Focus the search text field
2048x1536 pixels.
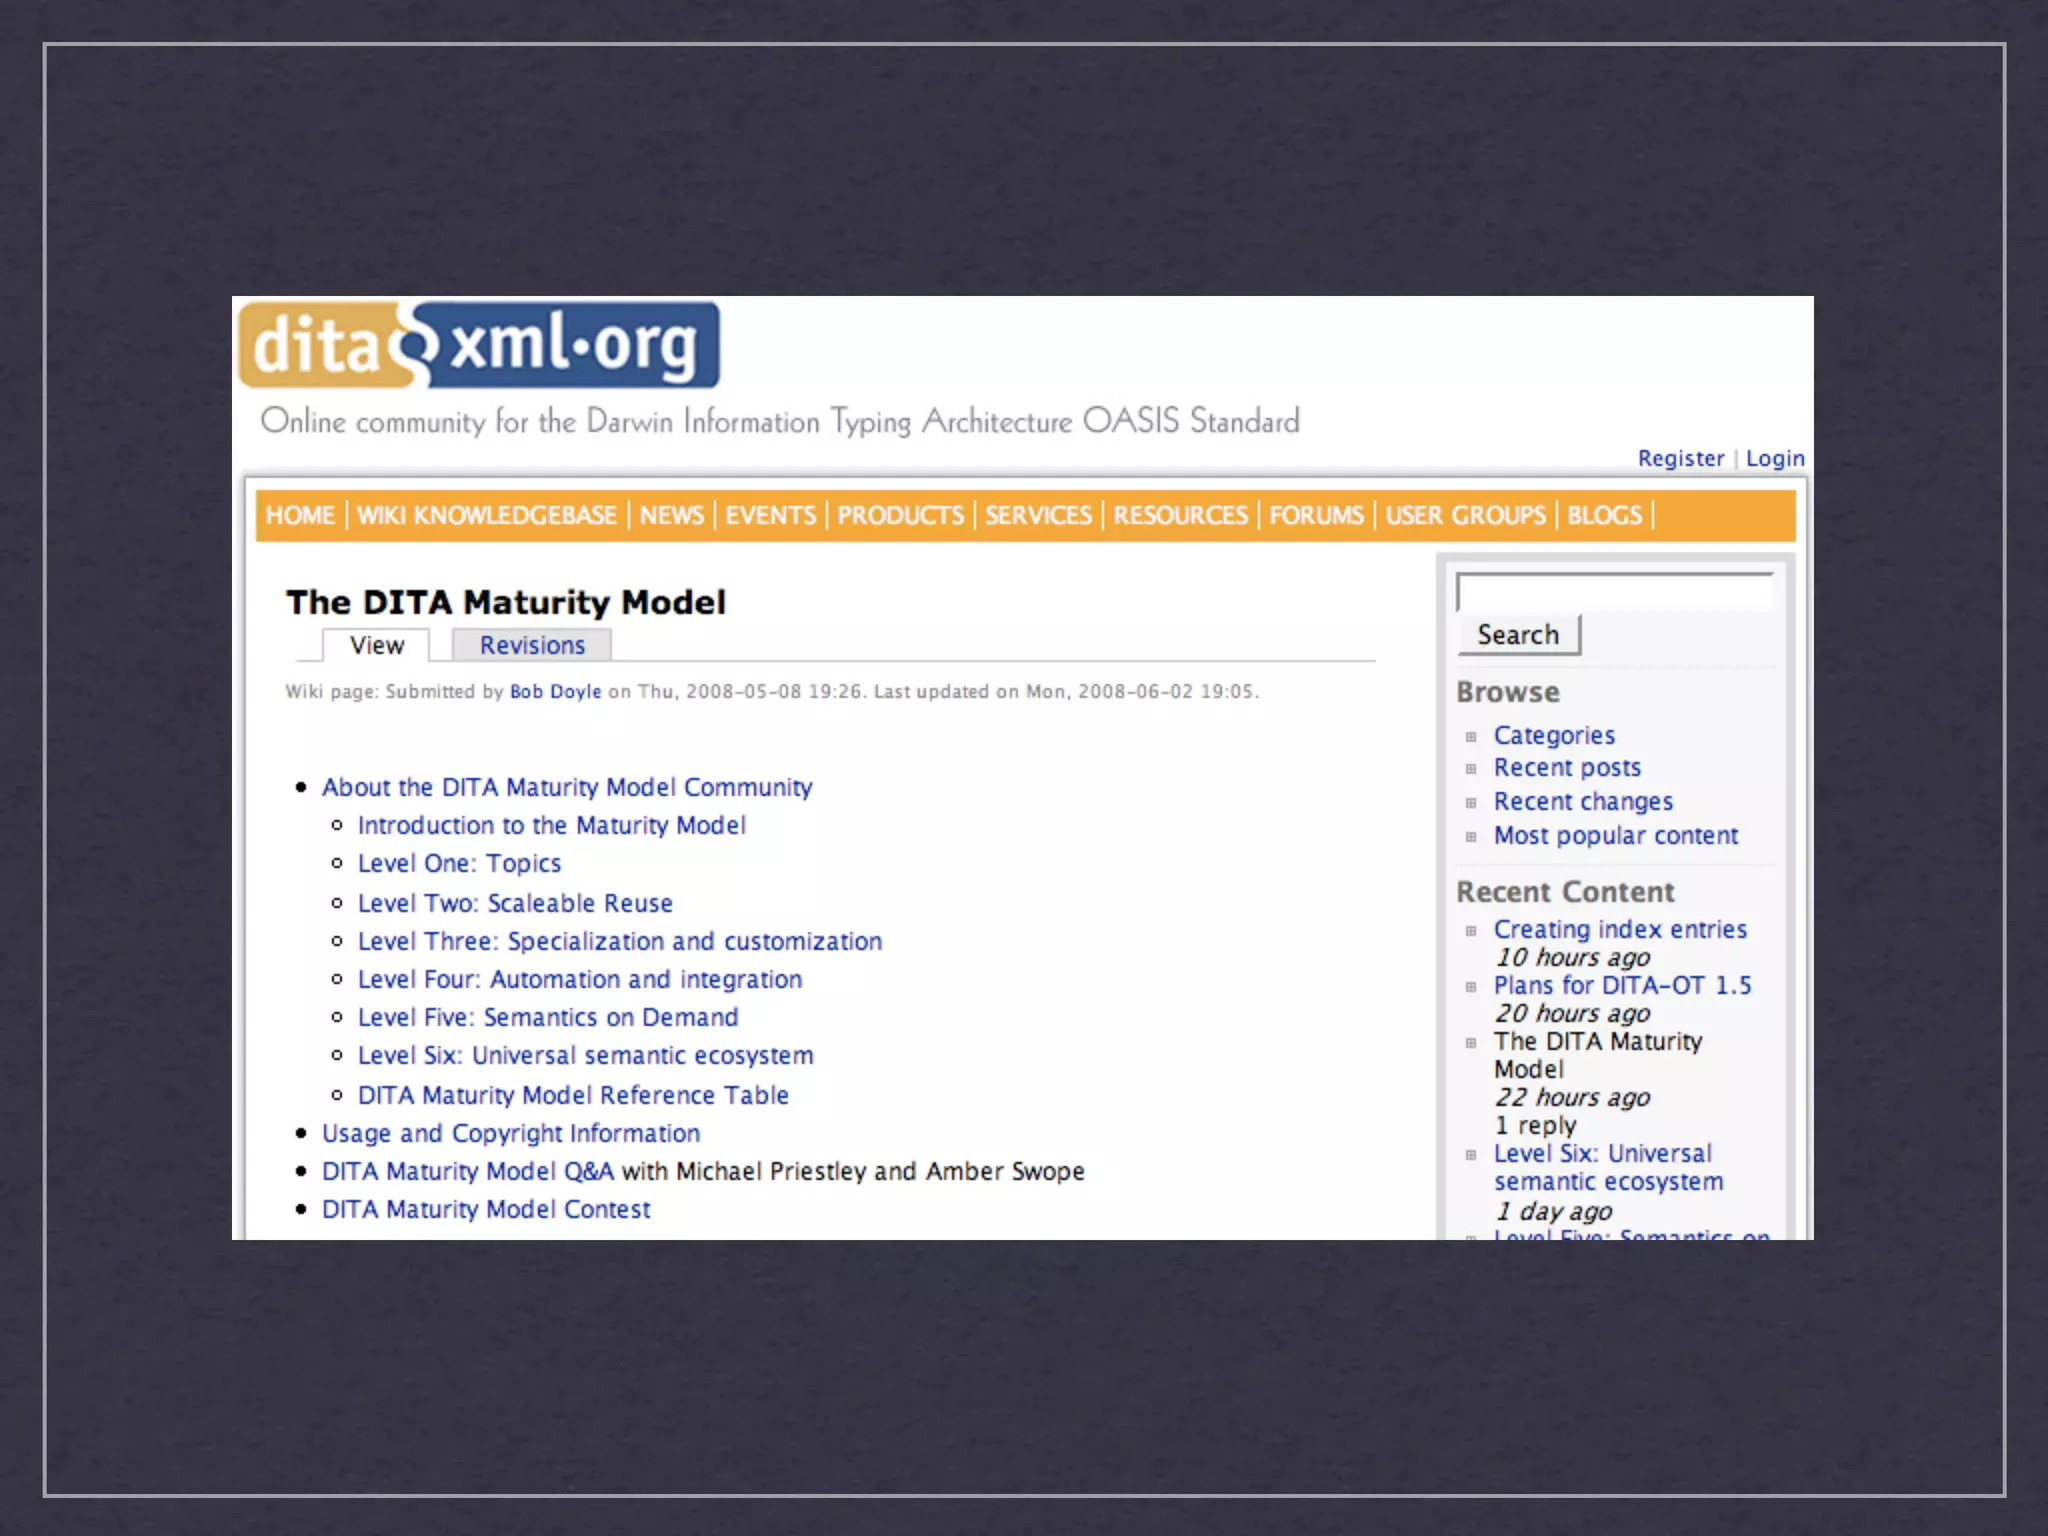[x=1614, y=592]
